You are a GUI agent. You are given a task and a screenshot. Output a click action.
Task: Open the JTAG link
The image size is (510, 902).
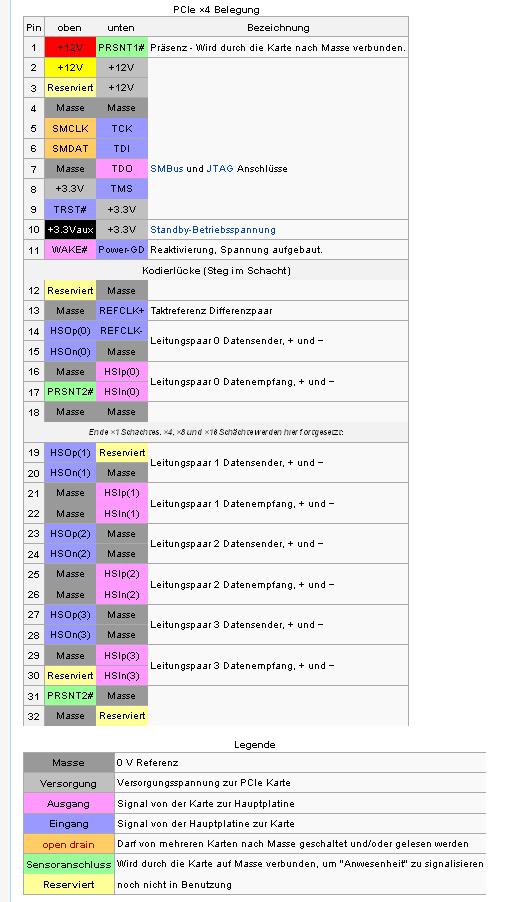(220, 169)
